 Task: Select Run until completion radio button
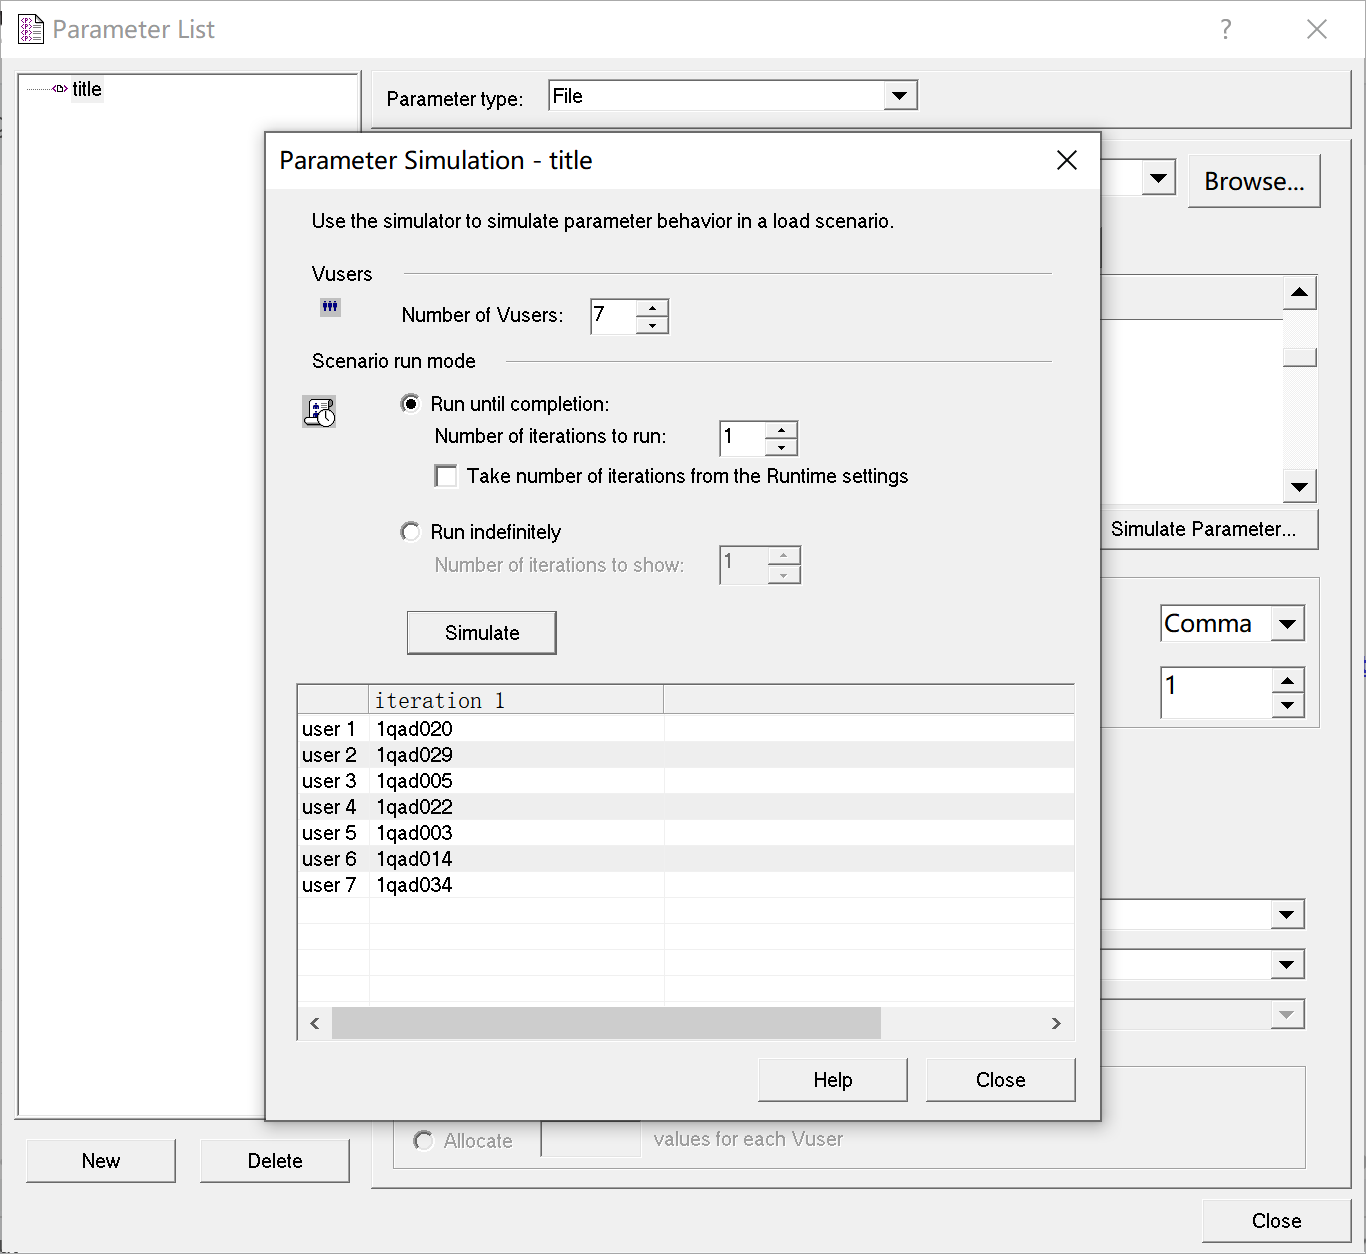[410, 403]
